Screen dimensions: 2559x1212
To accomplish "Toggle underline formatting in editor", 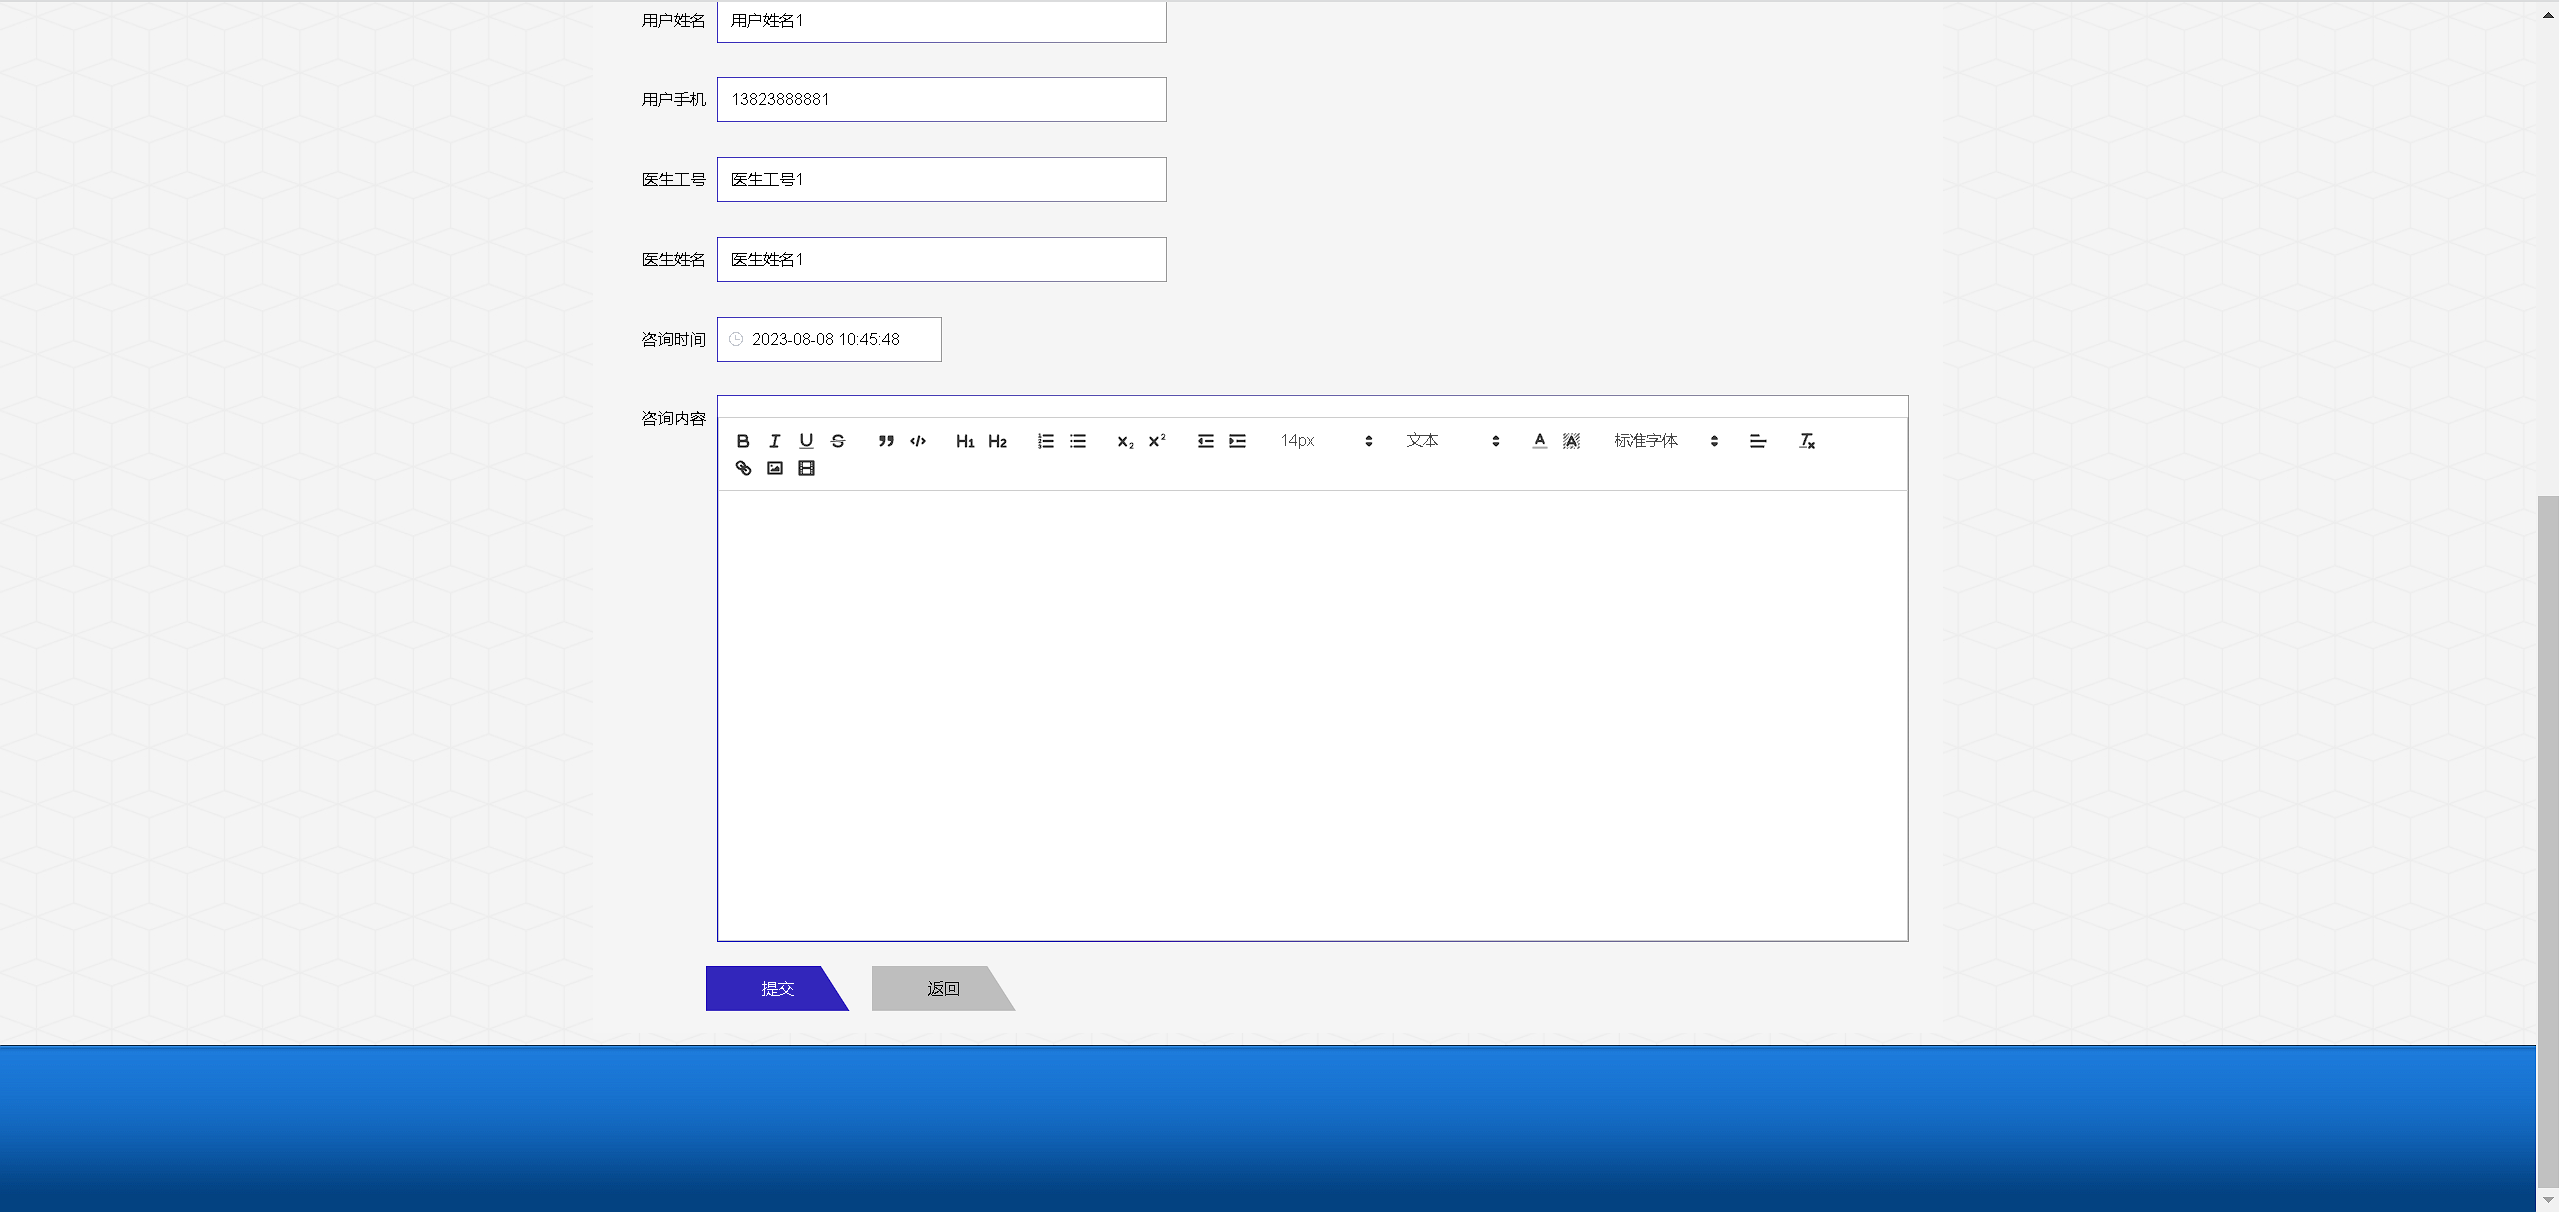I will pos(806,441).
